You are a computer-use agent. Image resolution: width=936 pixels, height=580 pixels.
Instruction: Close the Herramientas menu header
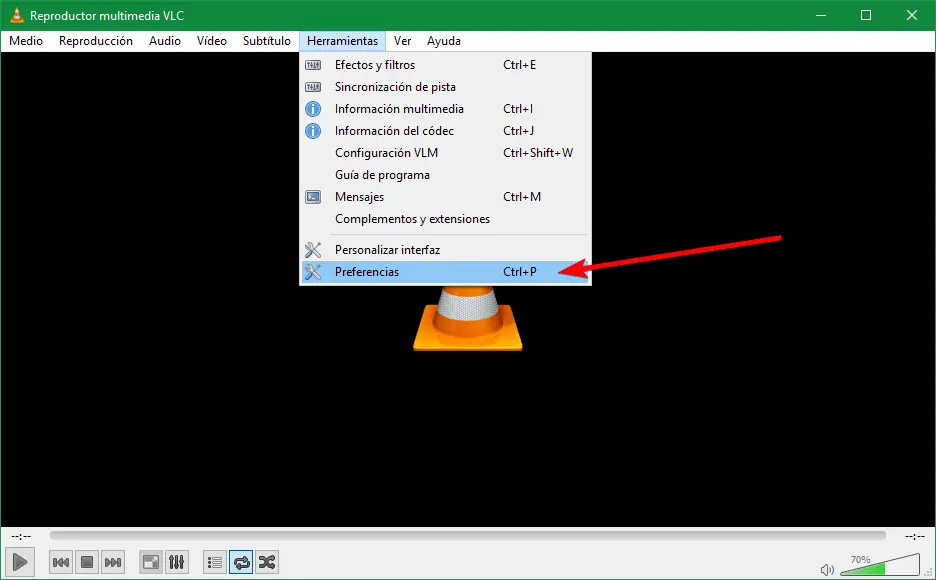click(x=342, y=41)
